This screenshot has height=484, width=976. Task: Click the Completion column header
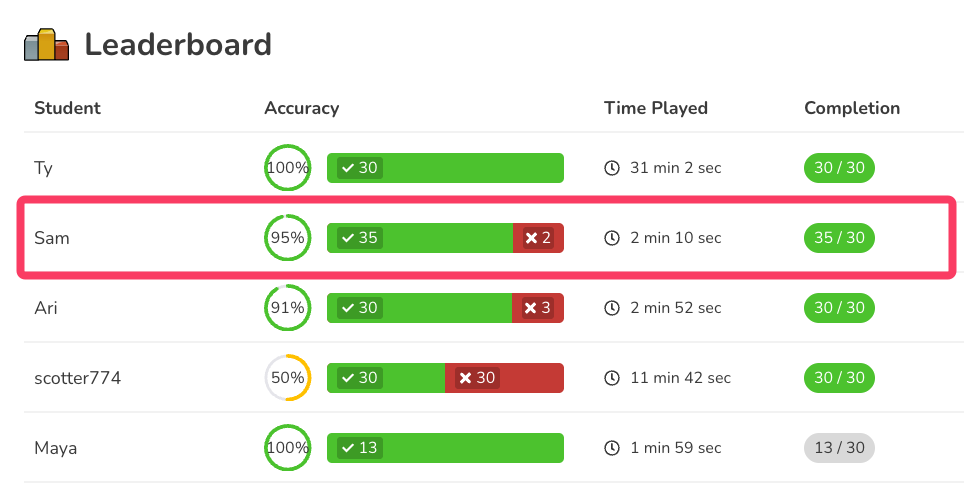pyautogui.click(x=852, y=108)
